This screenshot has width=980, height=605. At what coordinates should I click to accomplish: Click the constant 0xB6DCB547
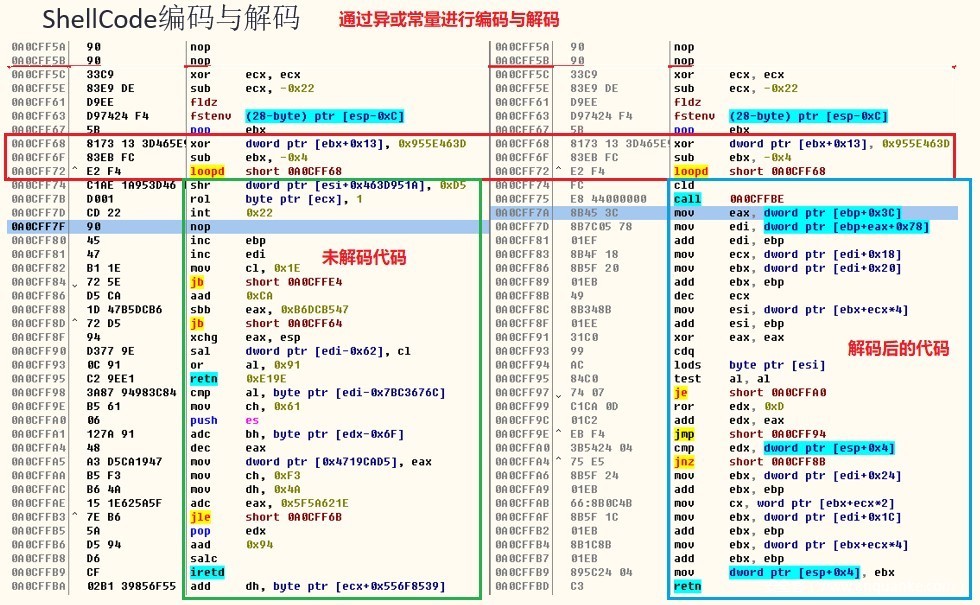click(314, 309)
